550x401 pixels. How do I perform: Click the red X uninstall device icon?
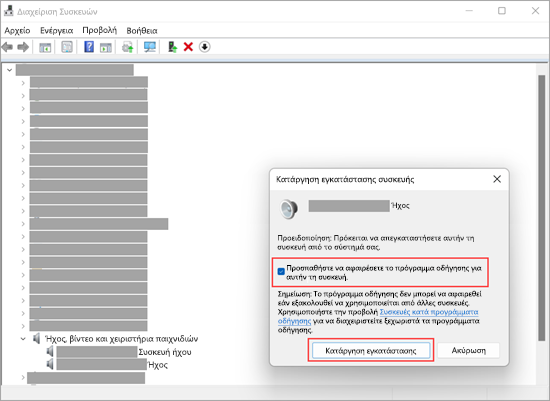point(188,47)
